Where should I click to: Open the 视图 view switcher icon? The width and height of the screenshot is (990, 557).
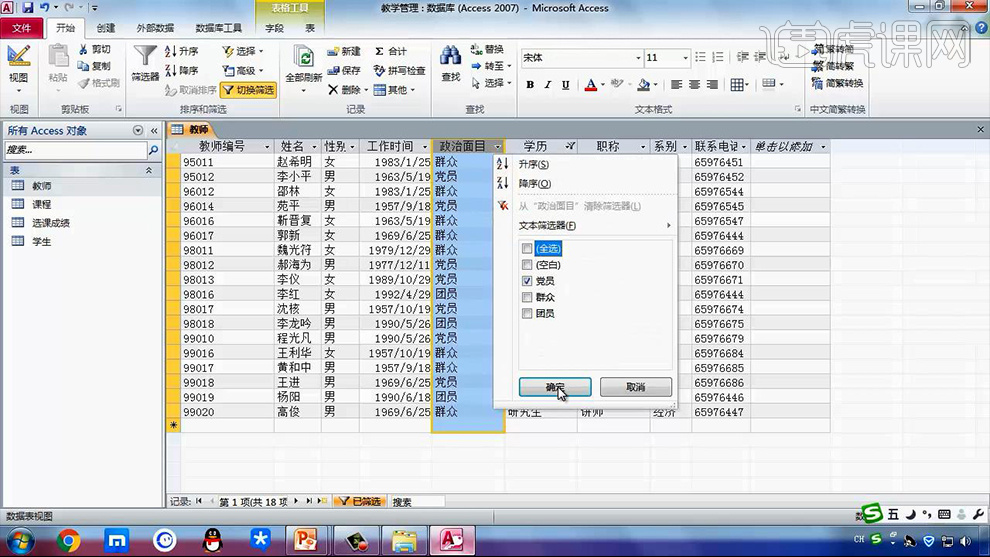click(x=18, y=57)
